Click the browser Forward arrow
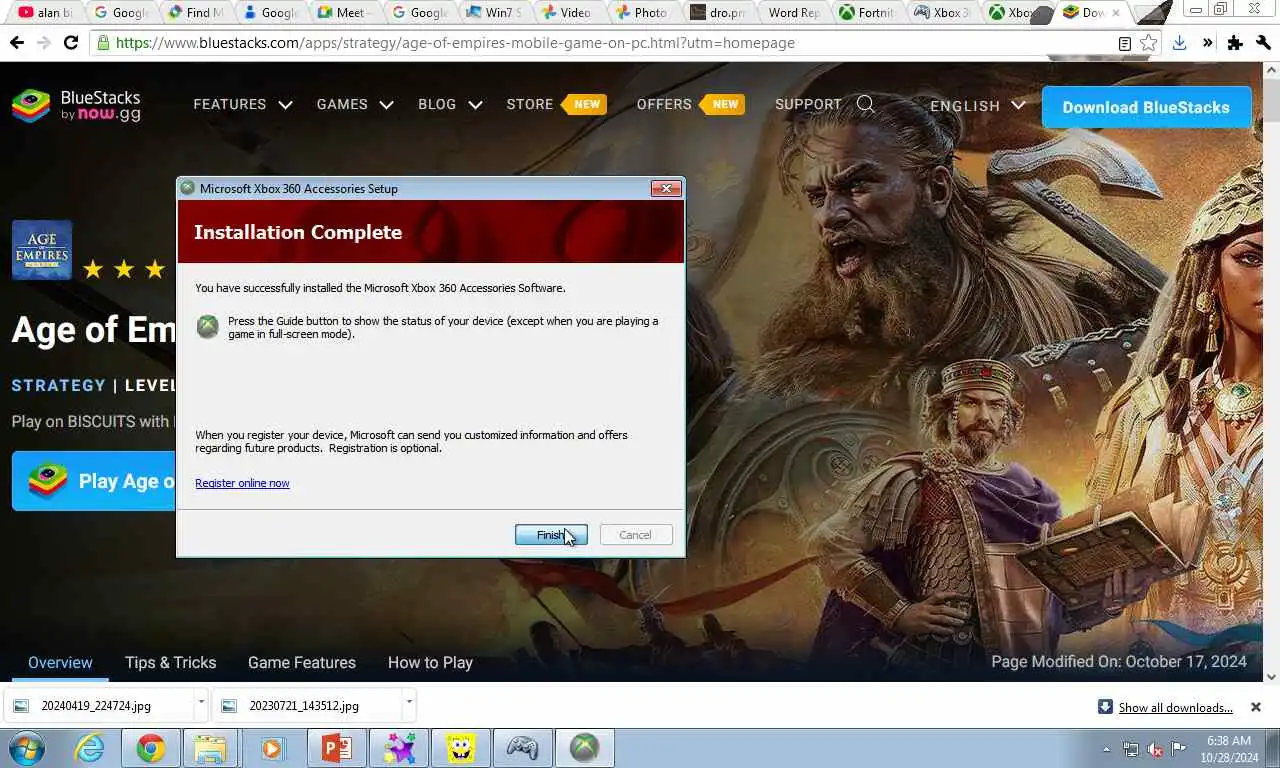This screenshot has height=768, width=1280. pyautogui.click(x=43, y=43)
